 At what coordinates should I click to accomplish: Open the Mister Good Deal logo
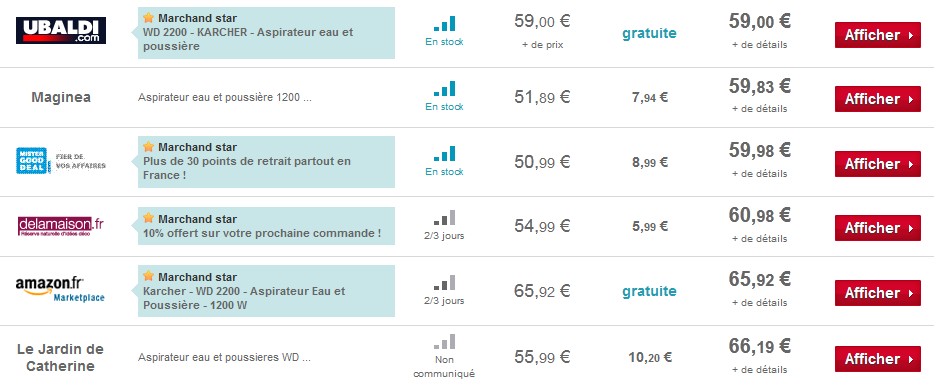tap(61, 161)
